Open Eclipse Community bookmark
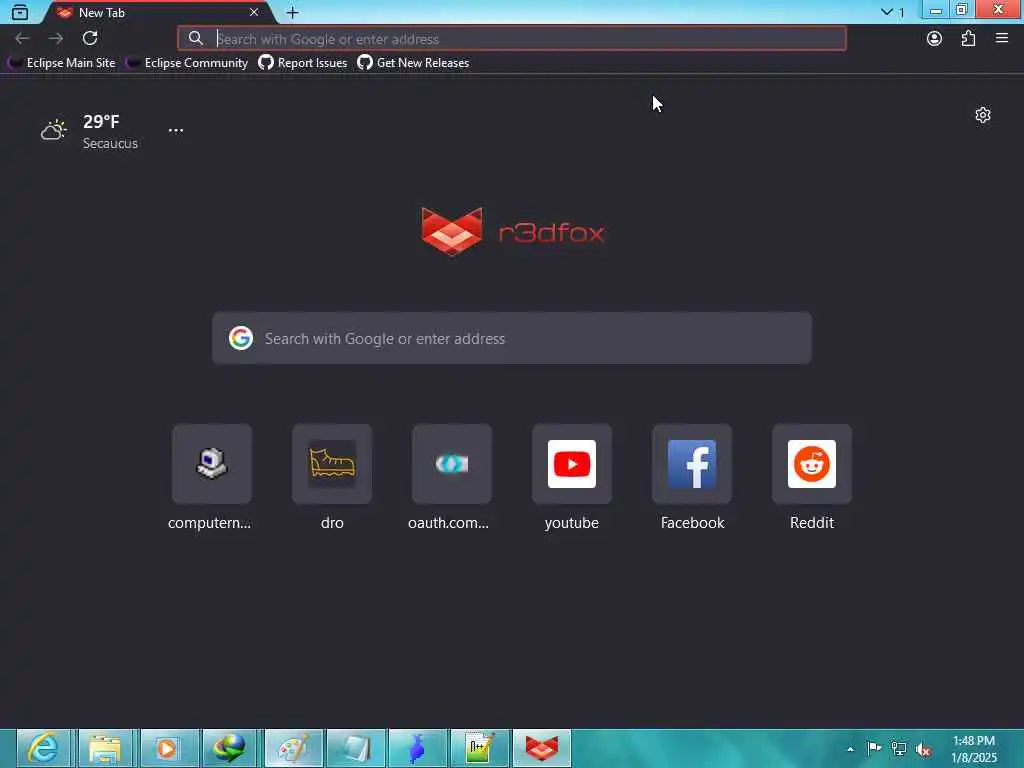This screenshot has width=1024, height=768. (187, 63)
